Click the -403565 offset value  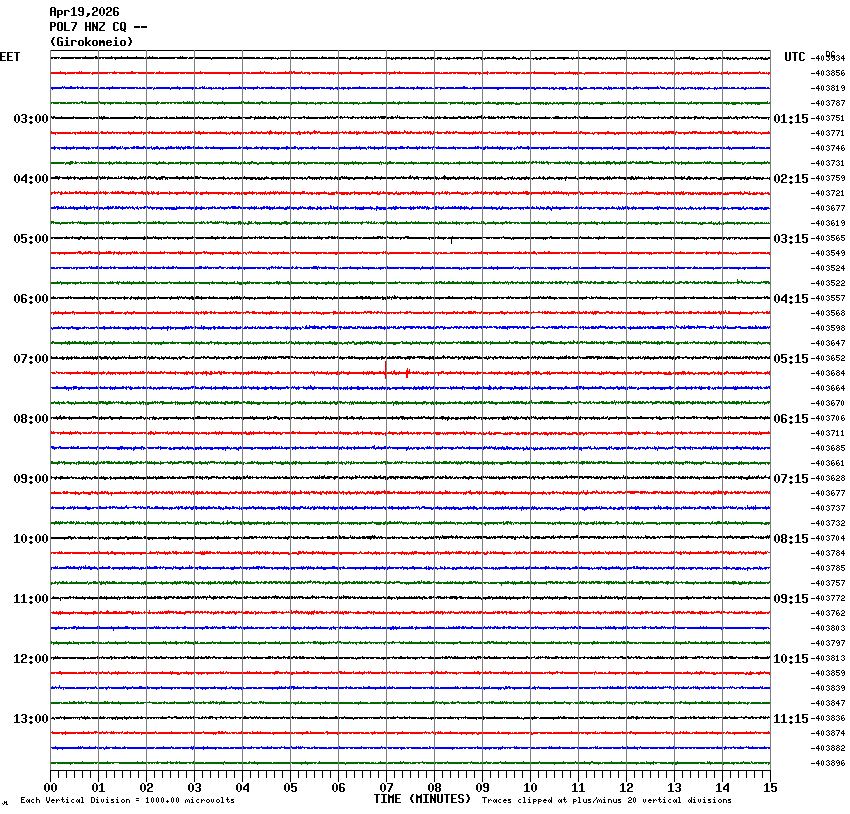click(x=829, y=239)
